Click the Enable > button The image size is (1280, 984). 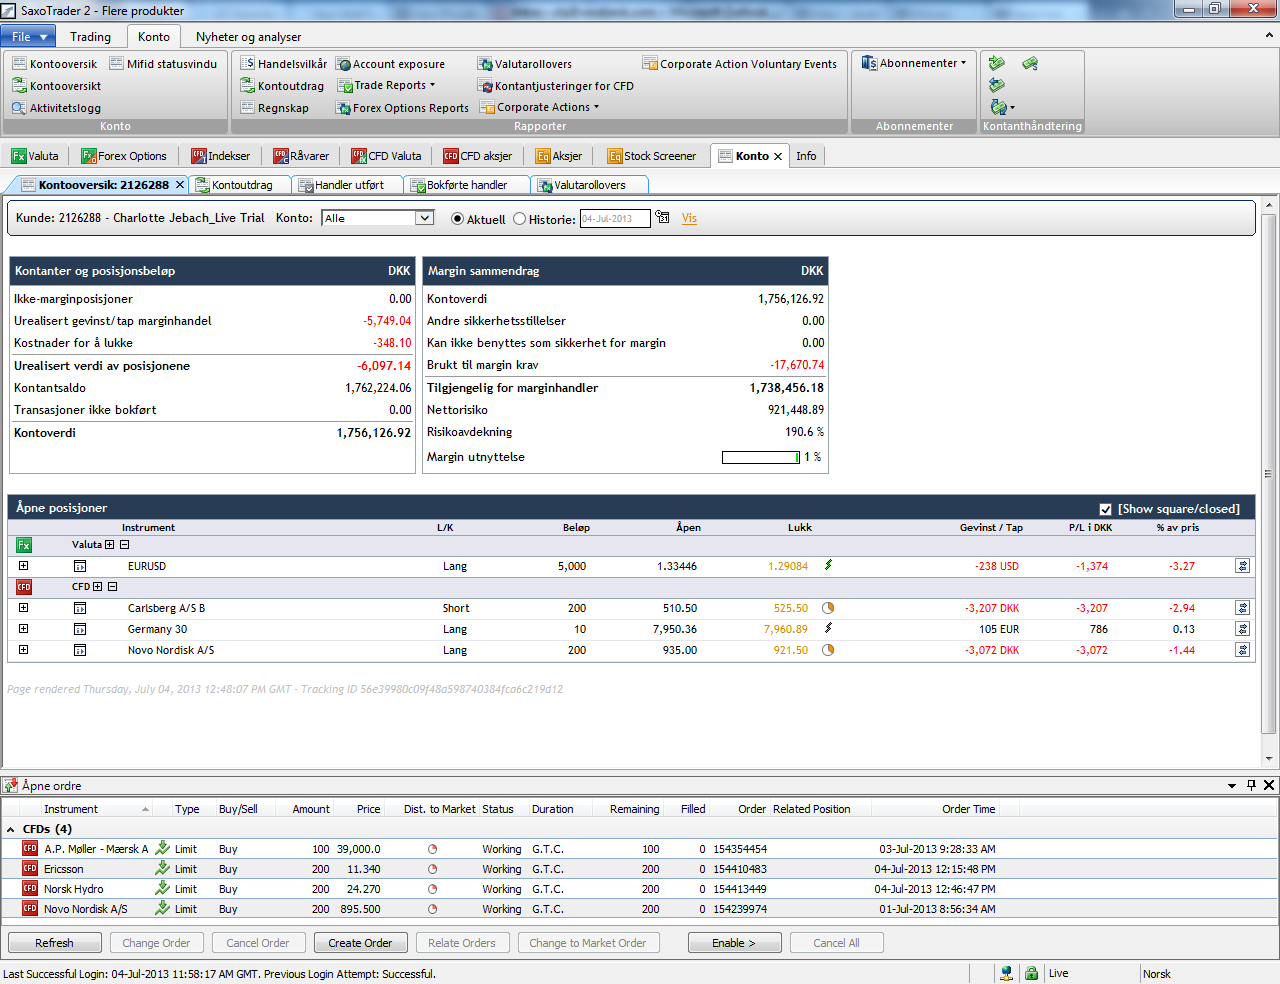tap(734, 943)
